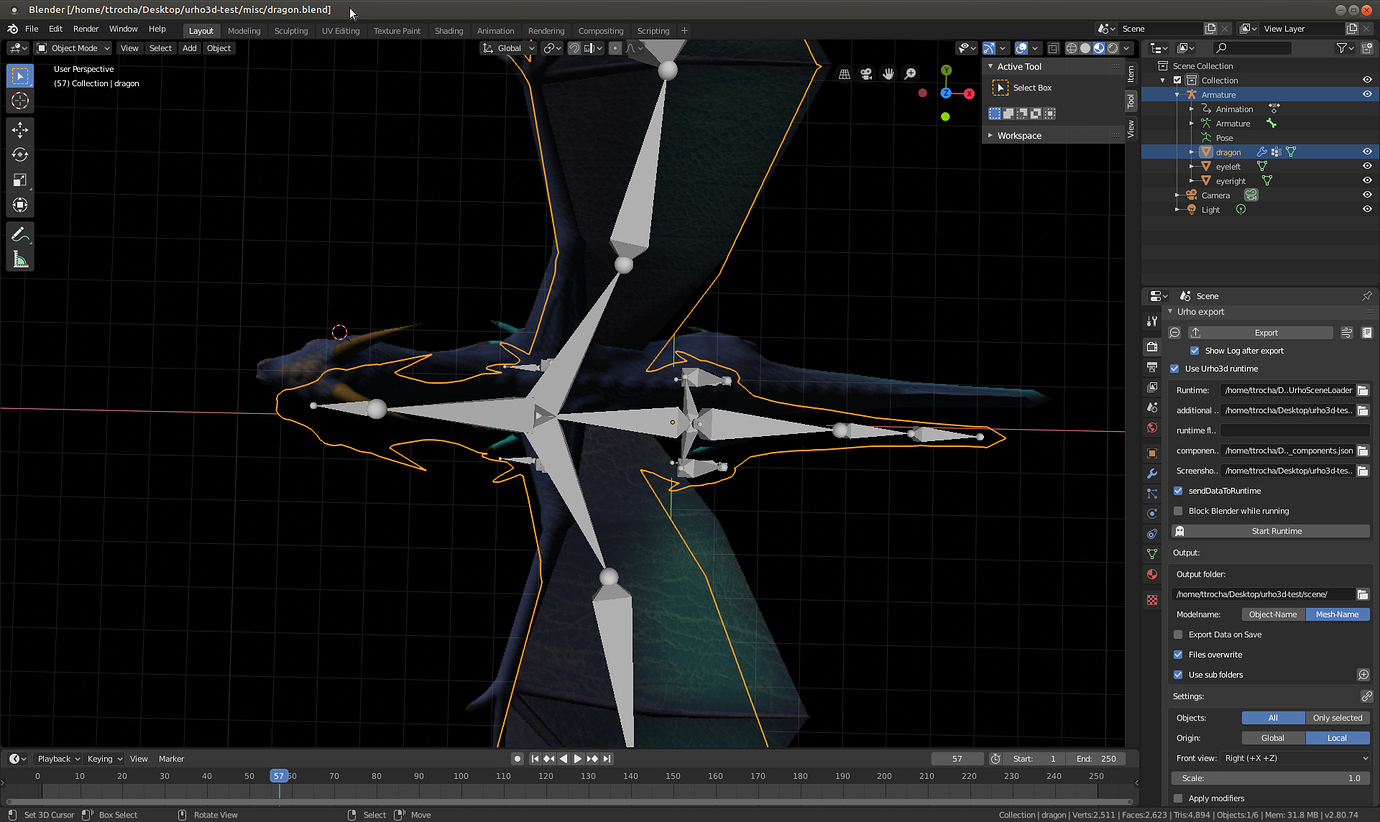The image size is (1380, 822).
Task: Activate the 3D Cursor tool
Action: [x=20, y=101]
